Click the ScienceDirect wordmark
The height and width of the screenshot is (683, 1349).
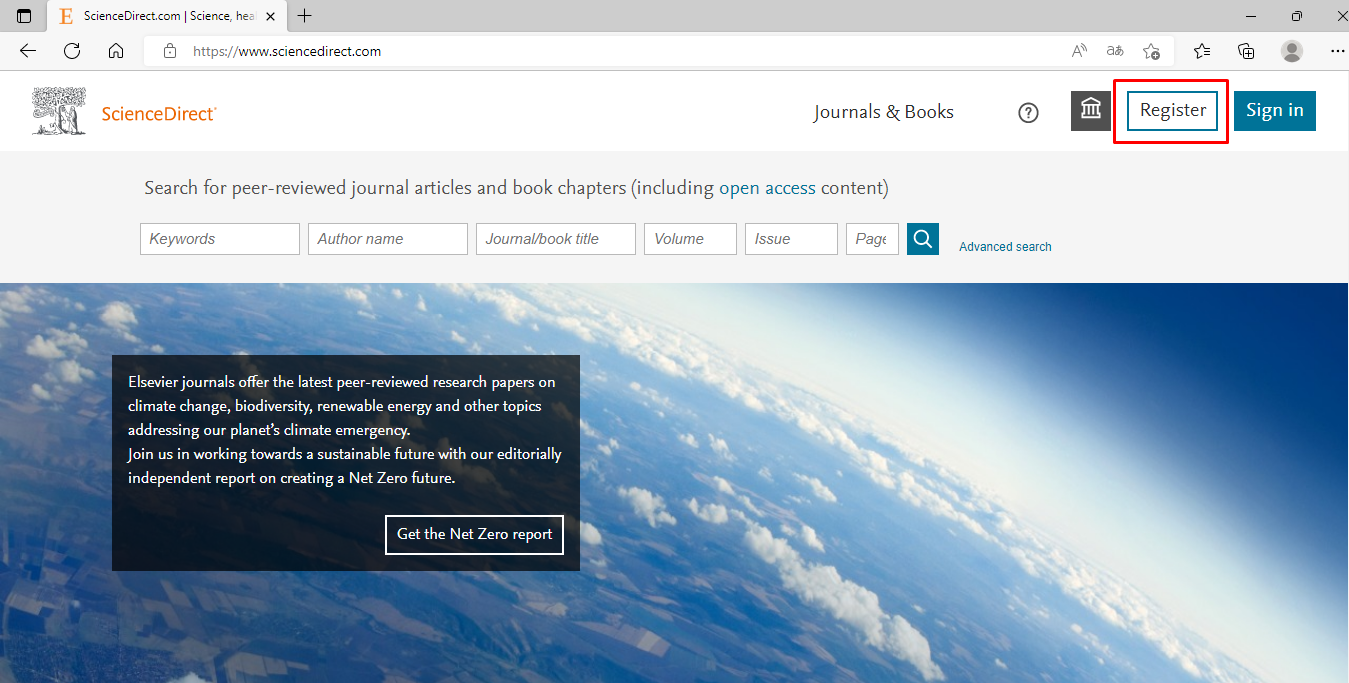(159, 114)
